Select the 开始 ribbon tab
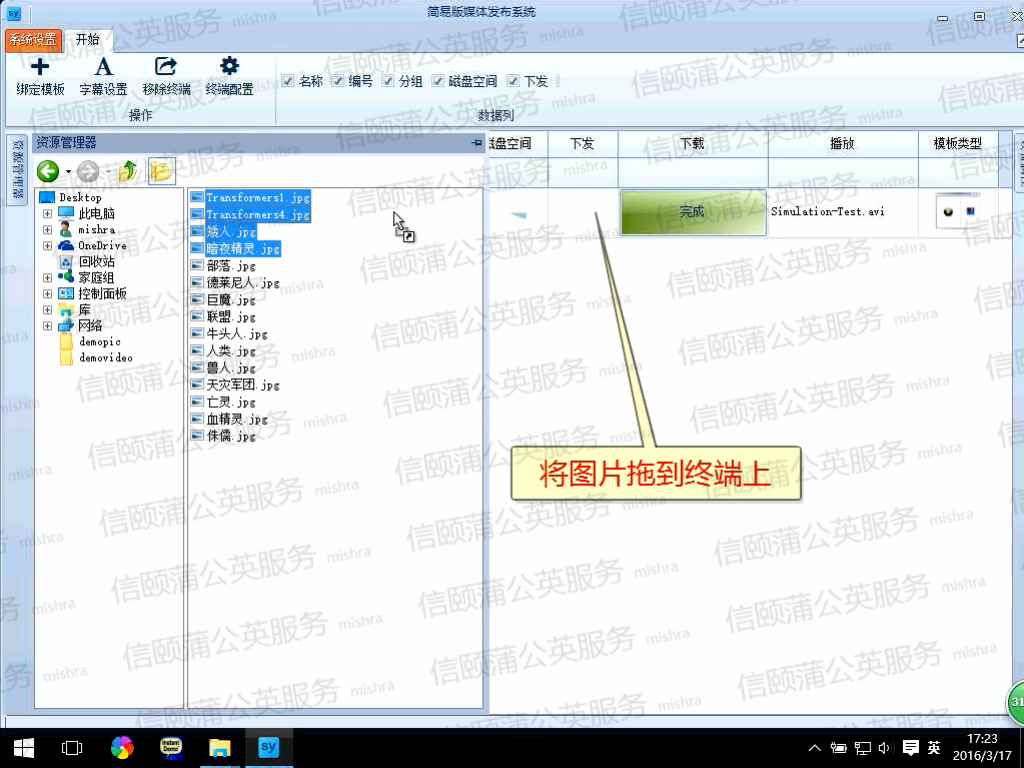The height and width of the screenshot is (768, 1024). pos(88,40)
